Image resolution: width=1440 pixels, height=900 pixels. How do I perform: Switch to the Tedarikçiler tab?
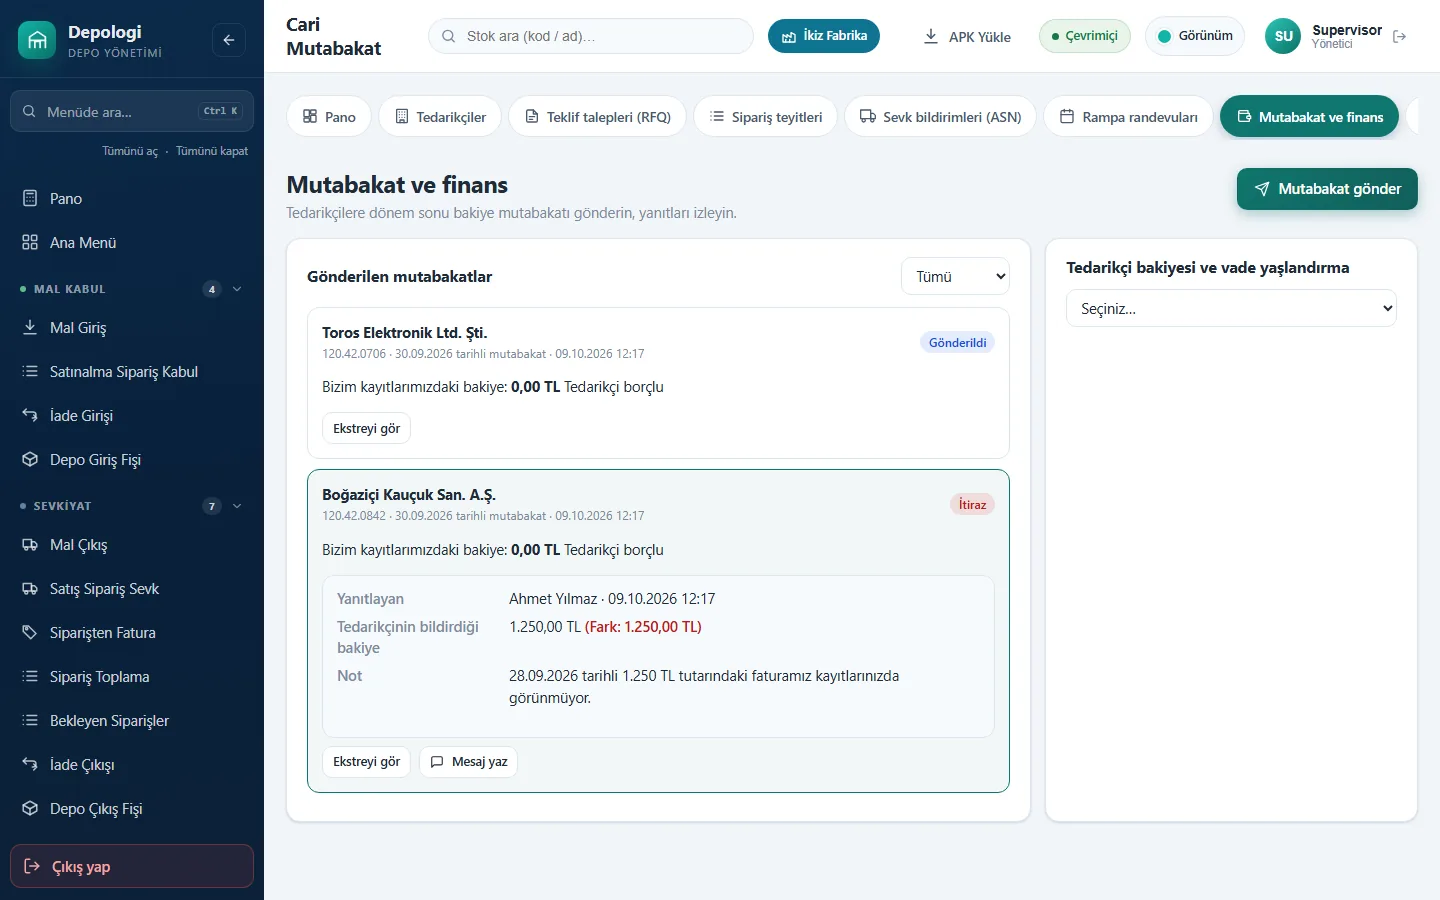pos(440,117)
